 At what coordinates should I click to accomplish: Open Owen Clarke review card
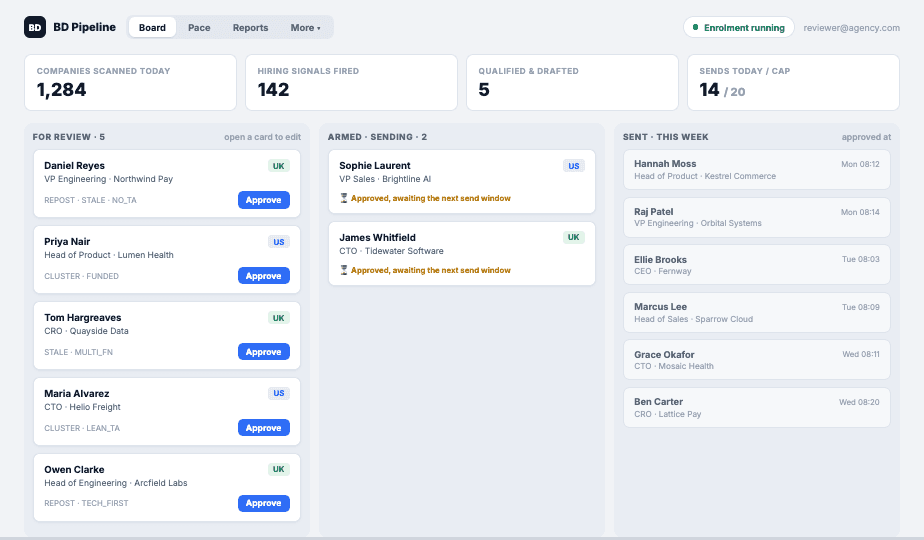(x=167, y=488)
